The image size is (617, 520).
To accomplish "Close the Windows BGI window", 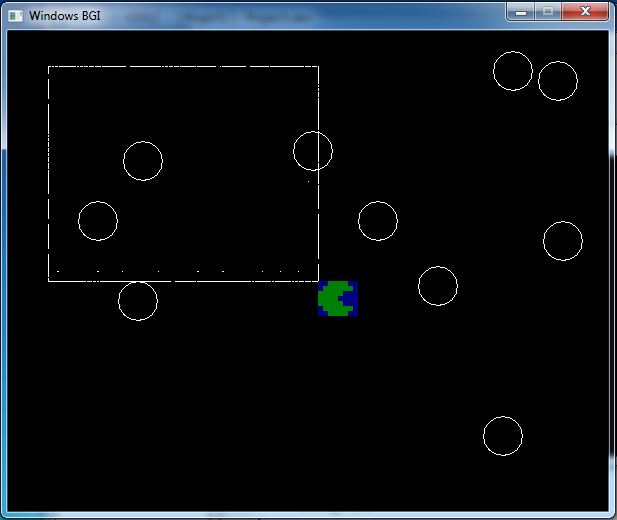I will click(585, 11).
